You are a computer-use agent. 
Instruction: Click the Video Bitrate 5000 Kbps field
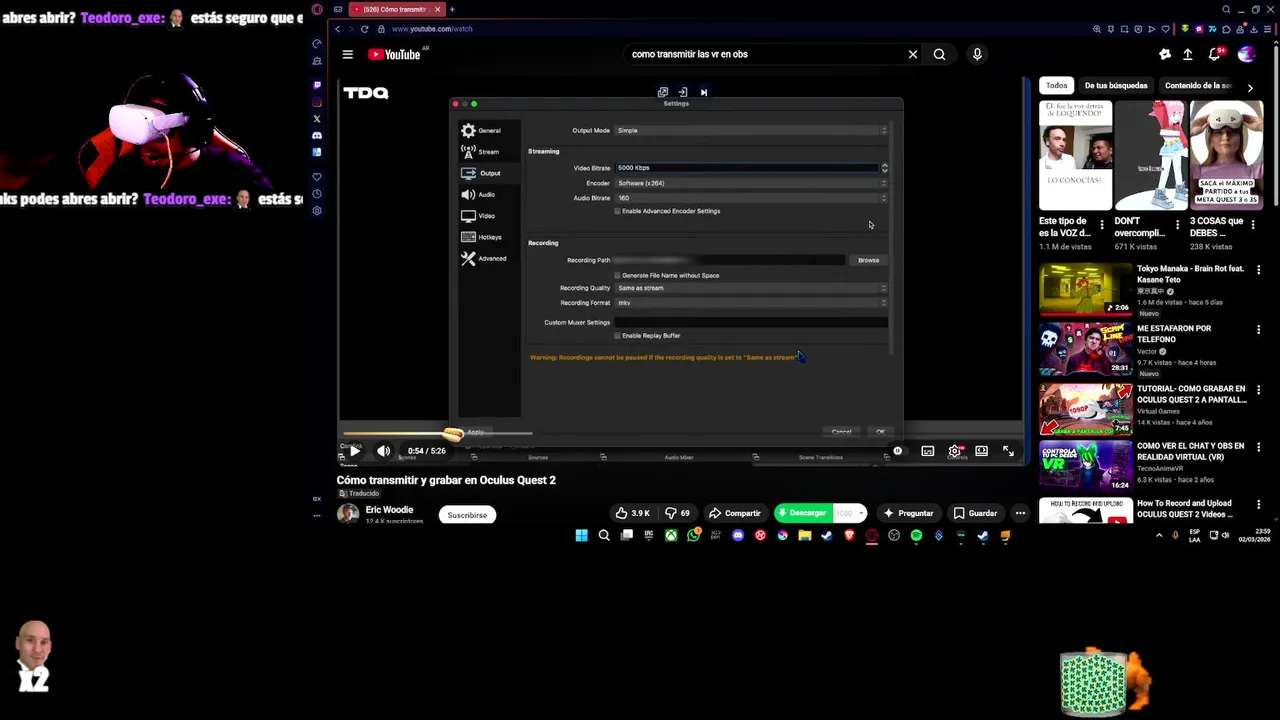[747, 168]
